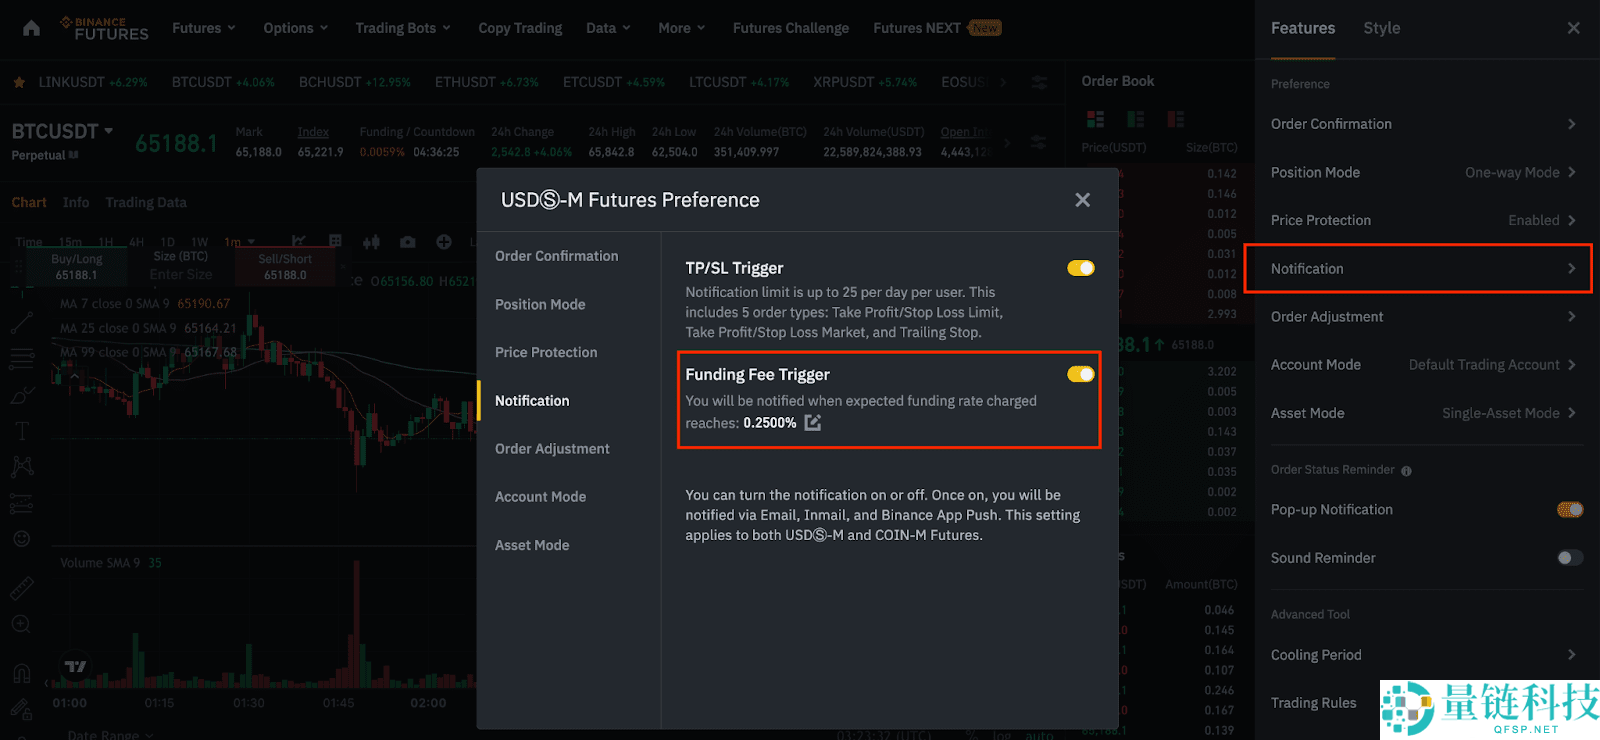The height and width of the screenshot is (740, 1600).
Task: Close the USDⓈ-M Futures Preference dialog
Action: (1082, 200)
